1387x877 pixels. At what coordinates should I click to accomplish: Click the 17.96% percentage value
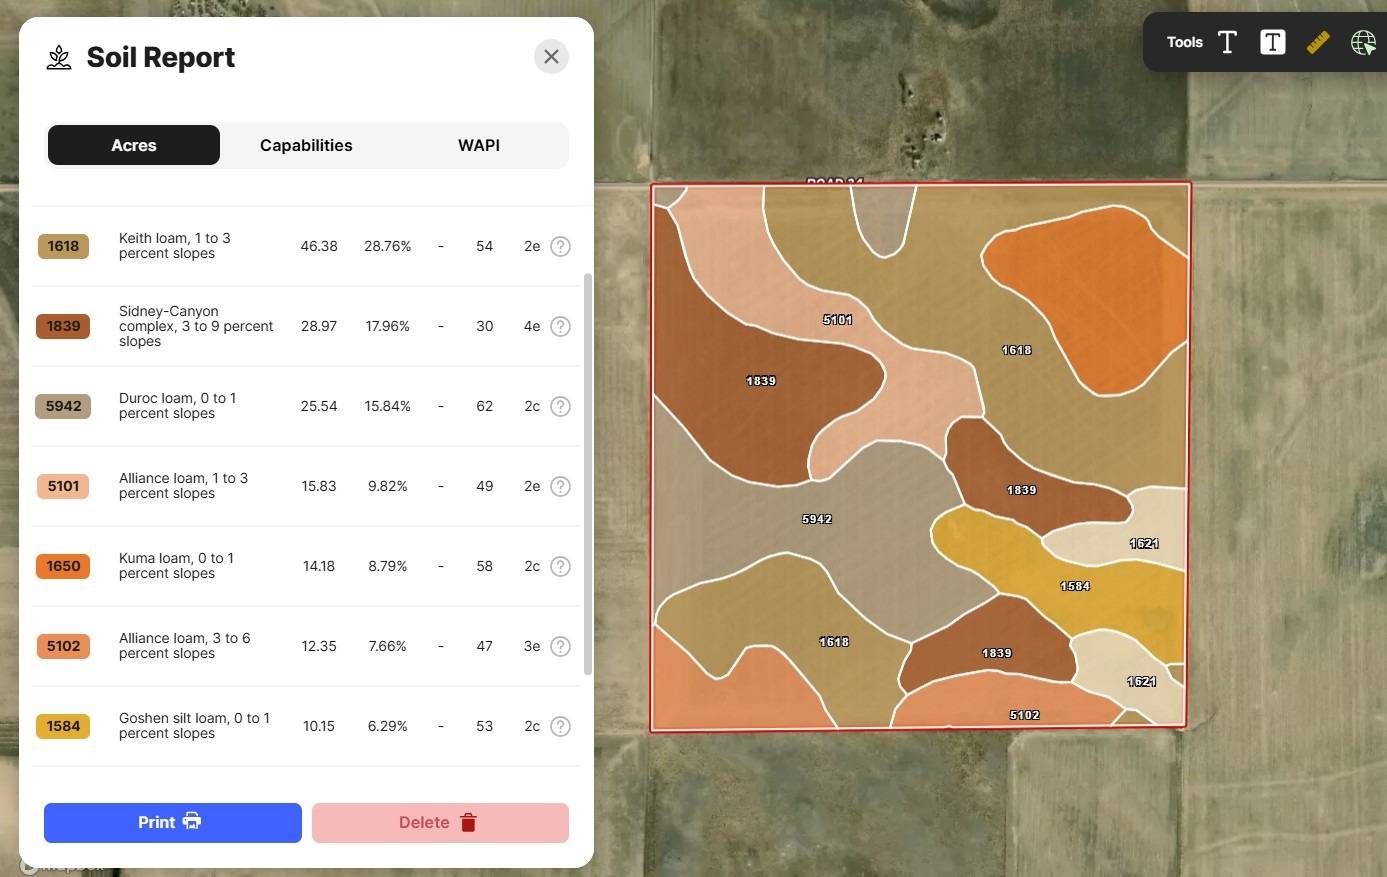(x=388, y=326)
